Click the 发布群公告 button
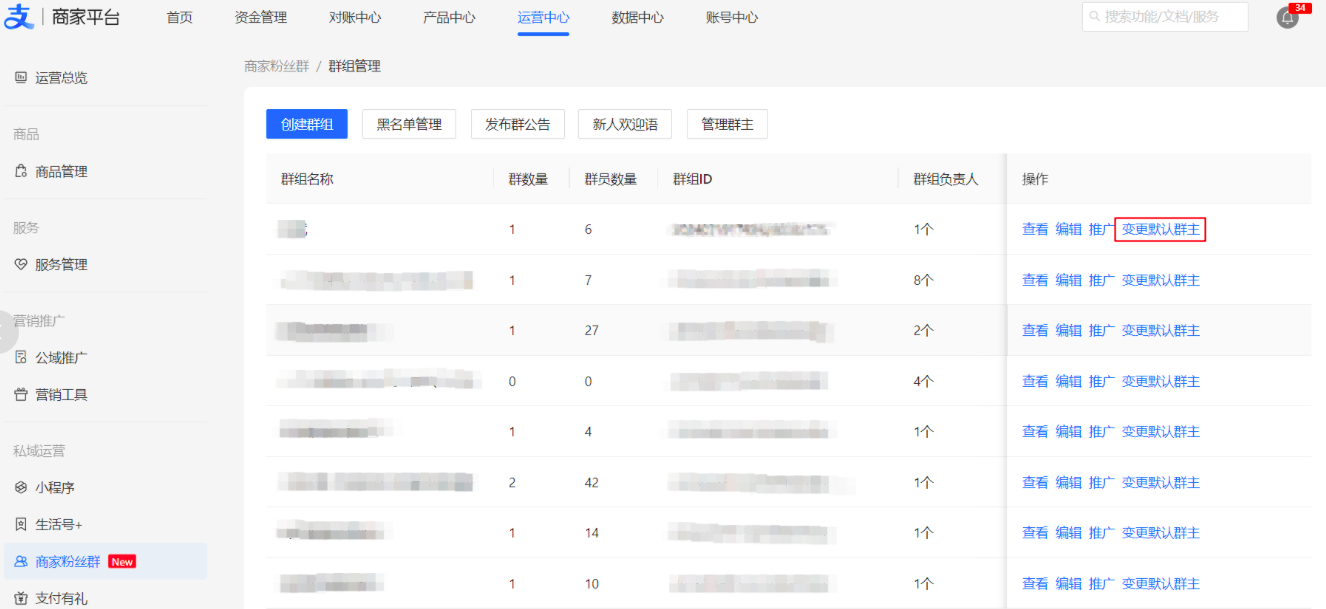 (x=517, y=124)
